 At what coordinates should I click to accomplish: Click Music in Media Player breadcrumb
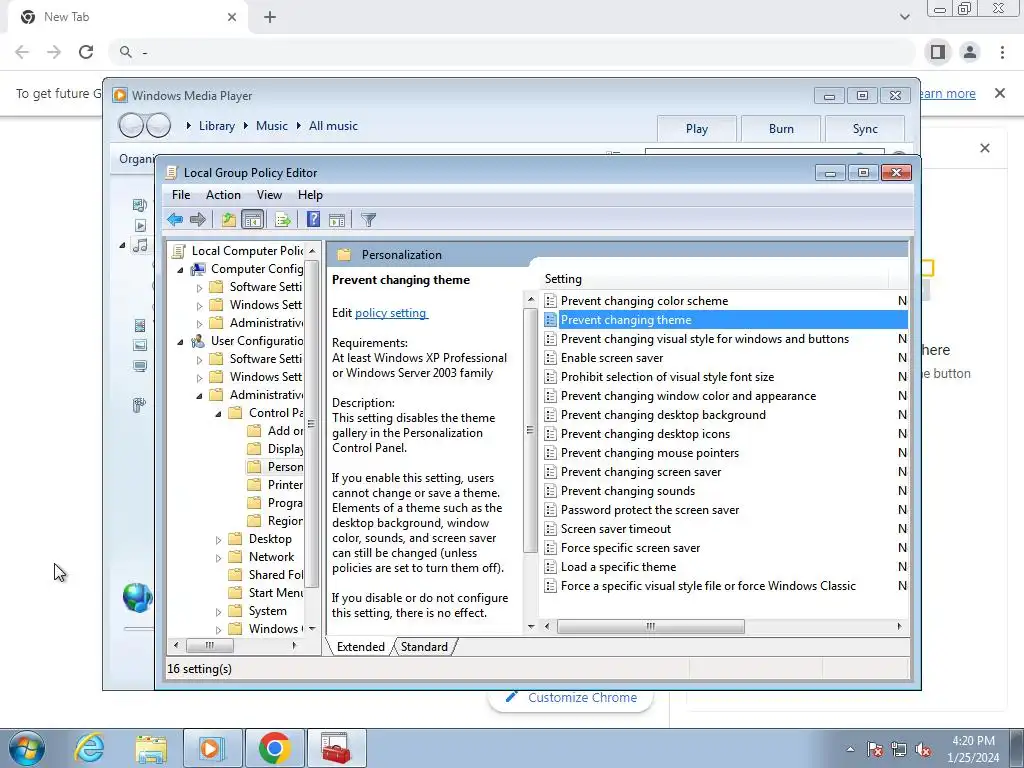(x=272, y=126)
